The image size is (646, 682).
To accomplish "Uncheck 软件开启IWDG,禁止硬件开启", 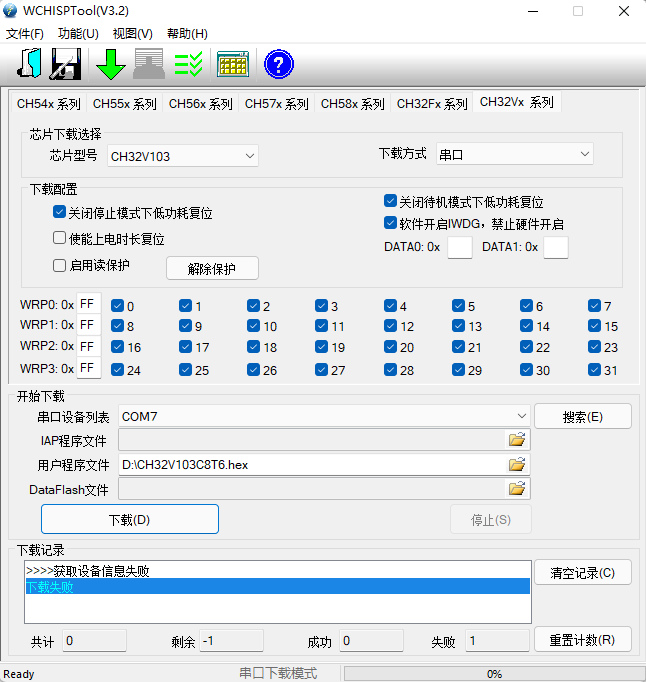I will [x=390, y=223].
